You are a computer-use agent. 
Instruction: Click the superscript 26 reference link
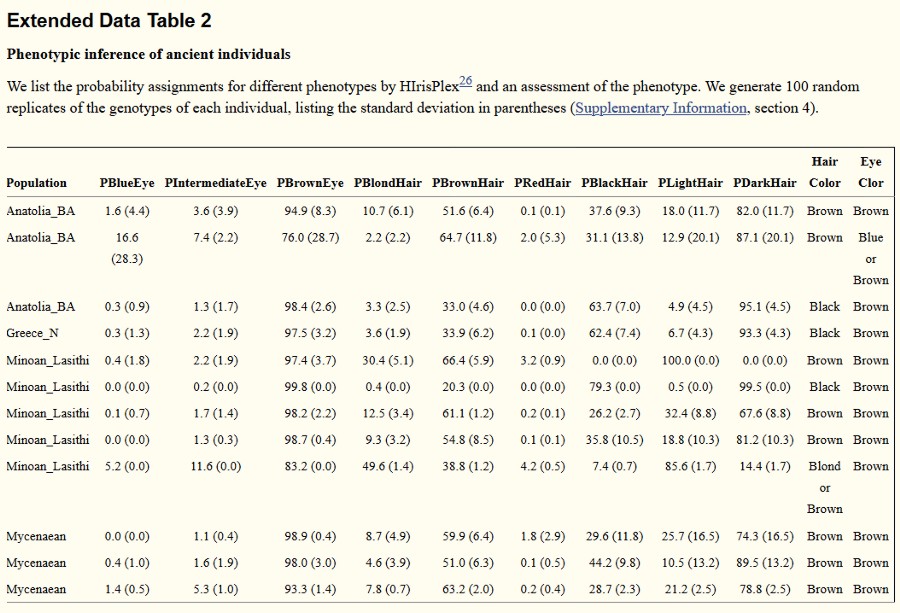tap(465, 81)
